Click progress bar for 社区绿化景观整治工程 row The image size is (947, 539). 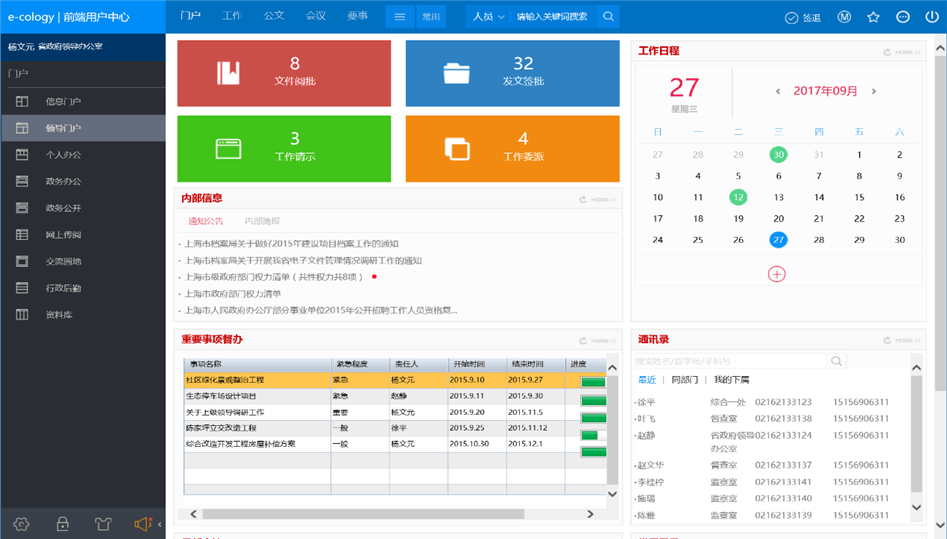point(593,380)
